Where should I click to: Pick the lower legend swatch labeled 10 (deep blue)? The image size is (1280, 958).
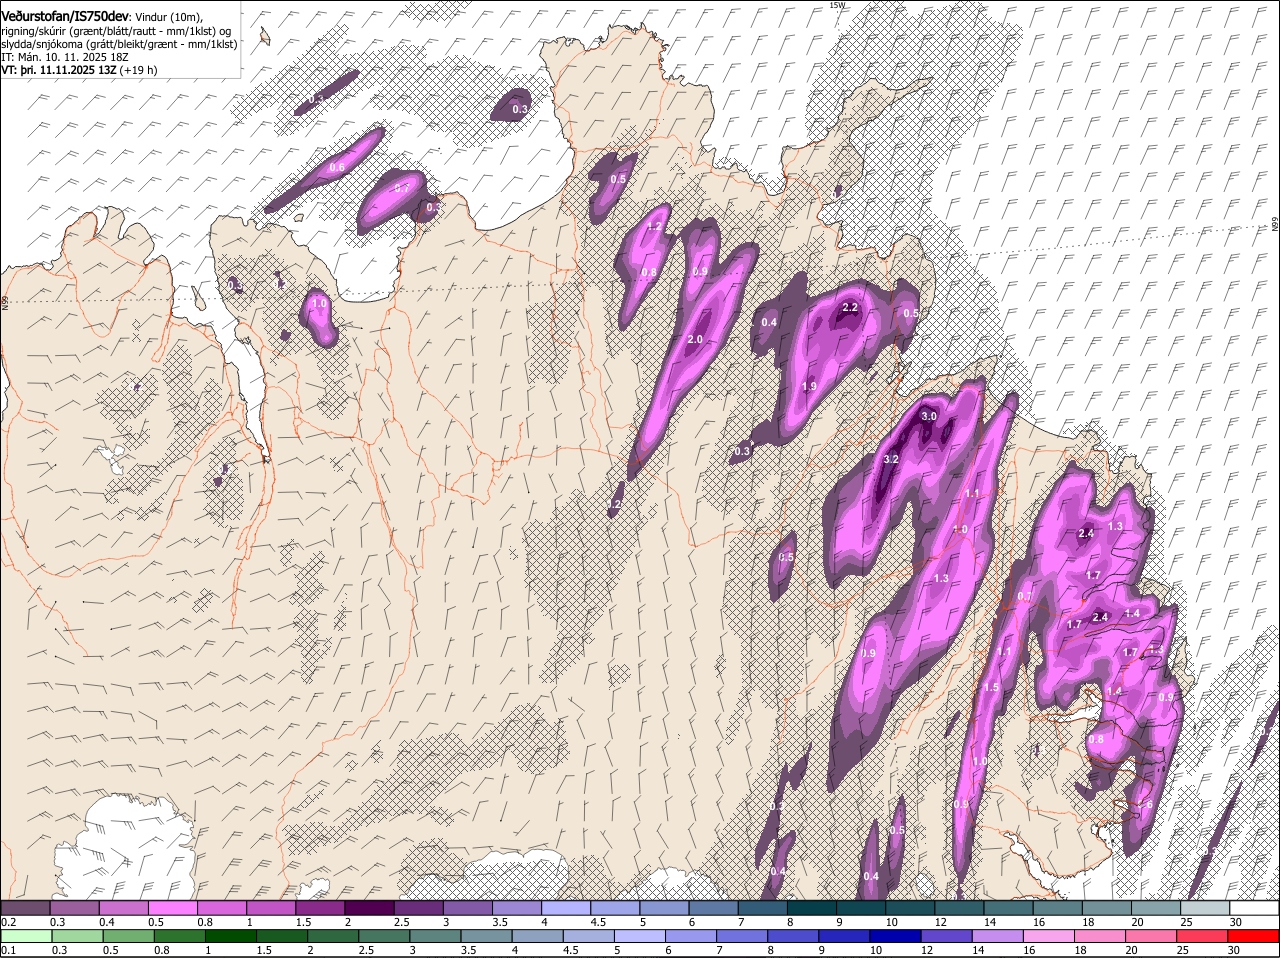[896, 936]
